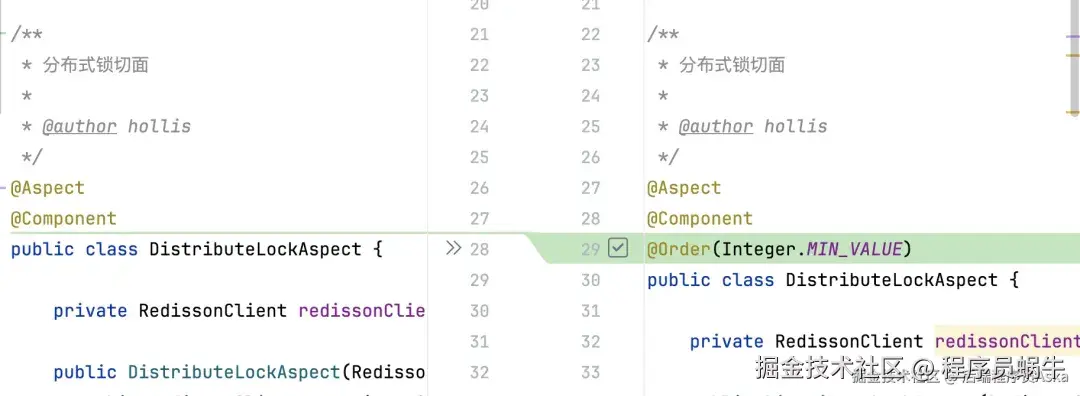The image size is (1080, 396).
Task: Click the fold marker beside @Aspect in left pane
Action: (x=3, y=187)
